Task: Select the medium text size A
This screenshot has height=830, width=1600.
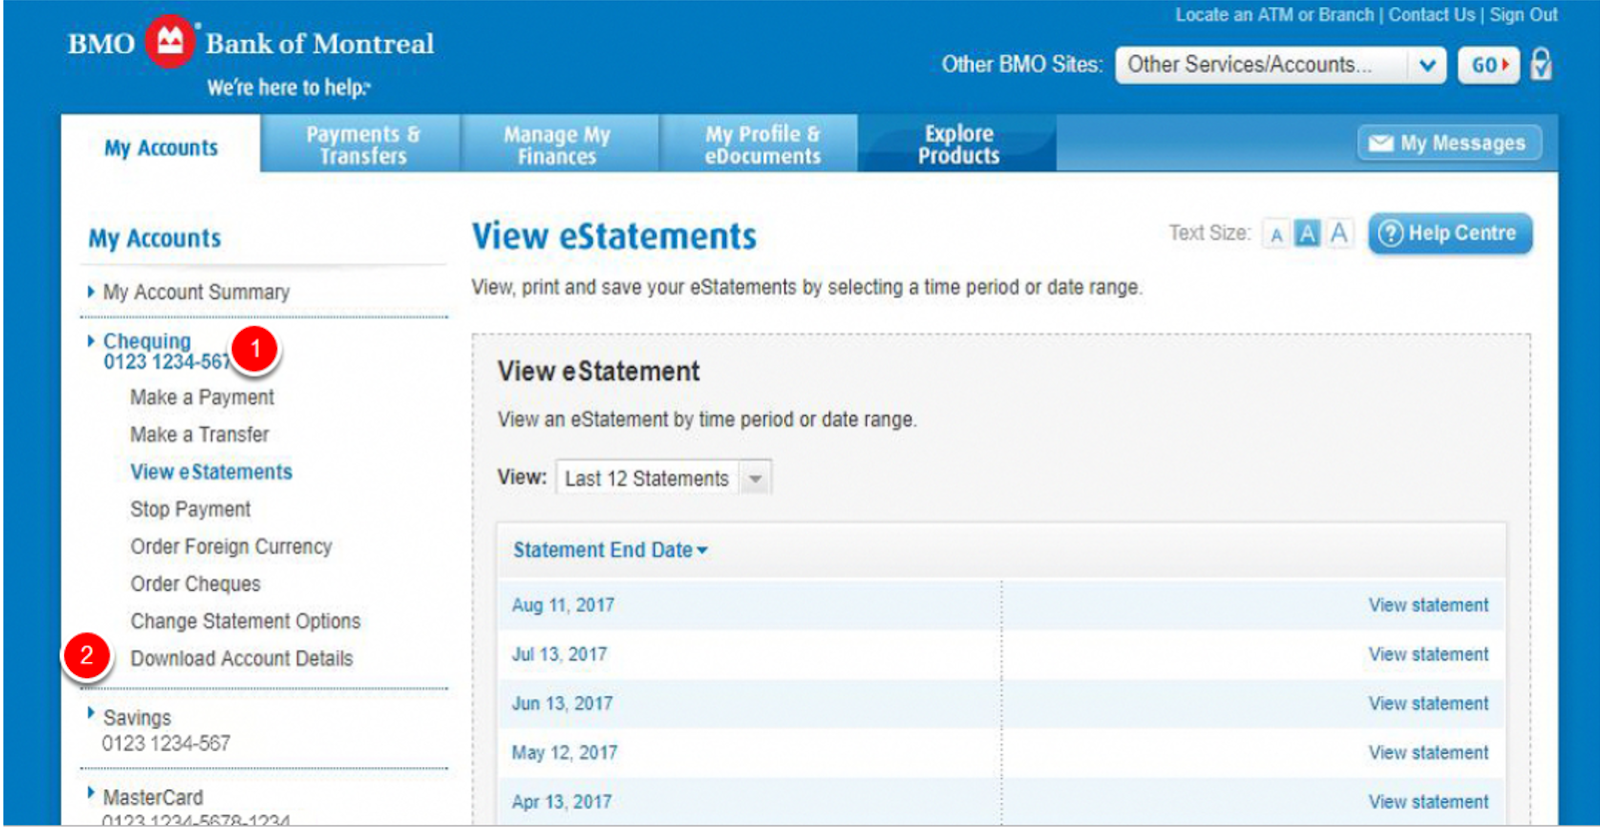Action: tap(1307, 234)
